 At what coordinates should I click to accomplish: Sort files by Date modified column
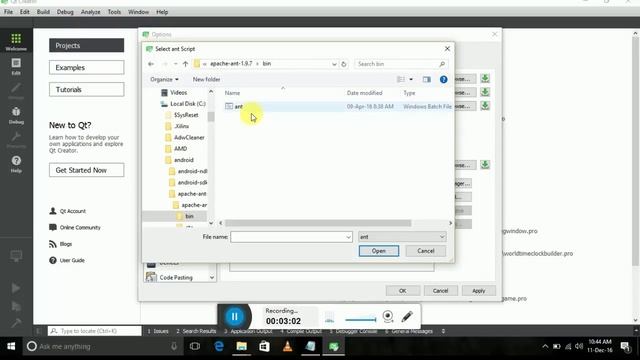364,93
